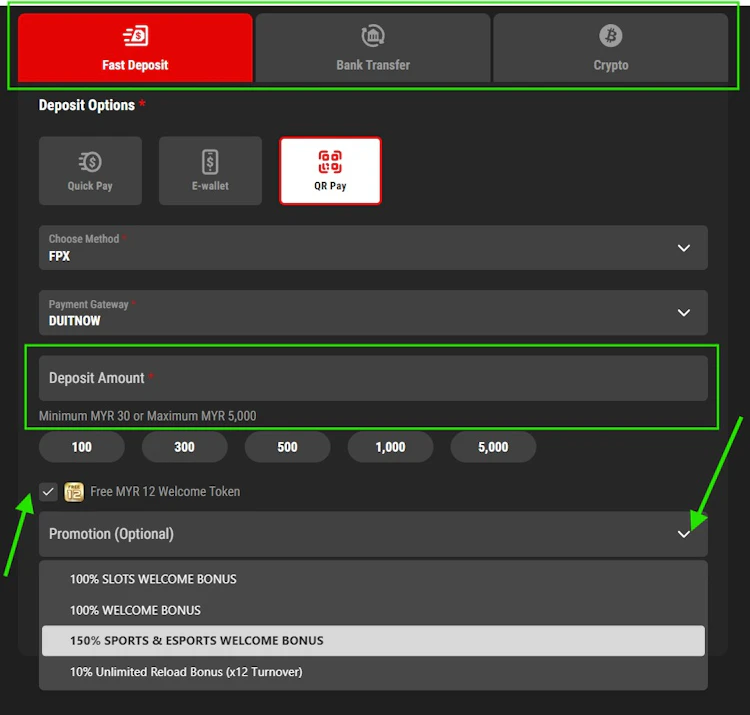750x715 pixels.
Task: Pick the 1,000 preset amount
Action: click(390, 447)
